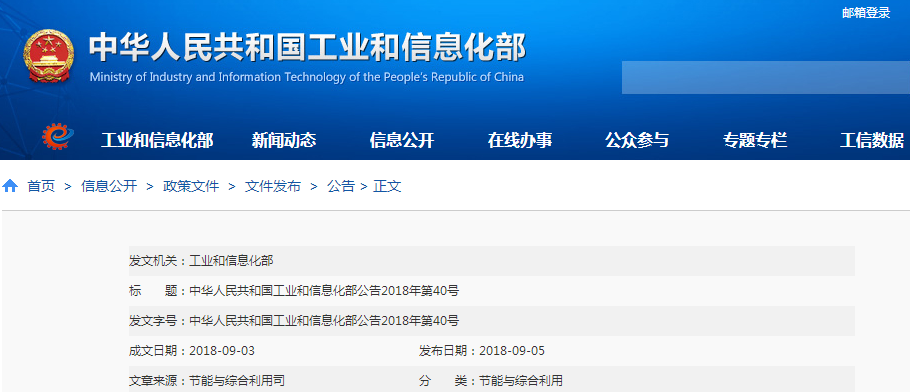910x392 pixels.
Task: Open the 公众参与 navigation menu
Action: (637, 140)
